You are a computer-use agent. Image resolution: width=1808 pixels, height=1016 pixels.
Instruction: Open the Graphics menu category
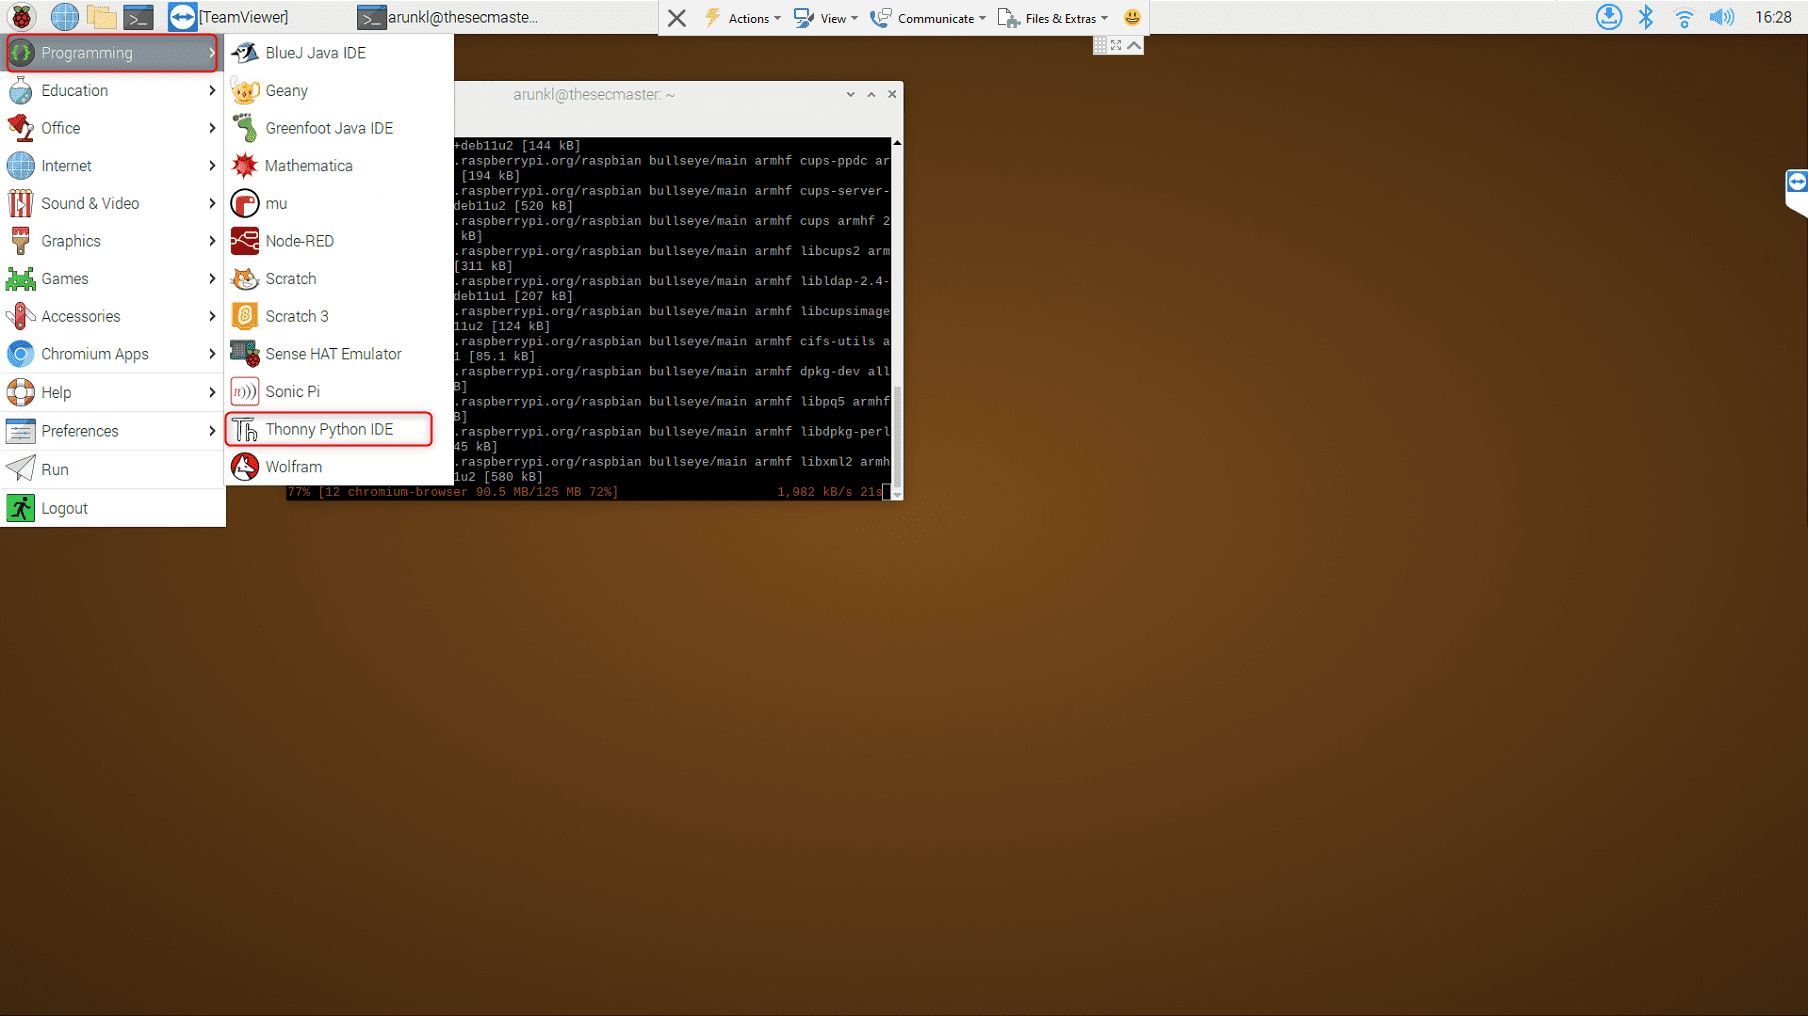coord(112,241)
